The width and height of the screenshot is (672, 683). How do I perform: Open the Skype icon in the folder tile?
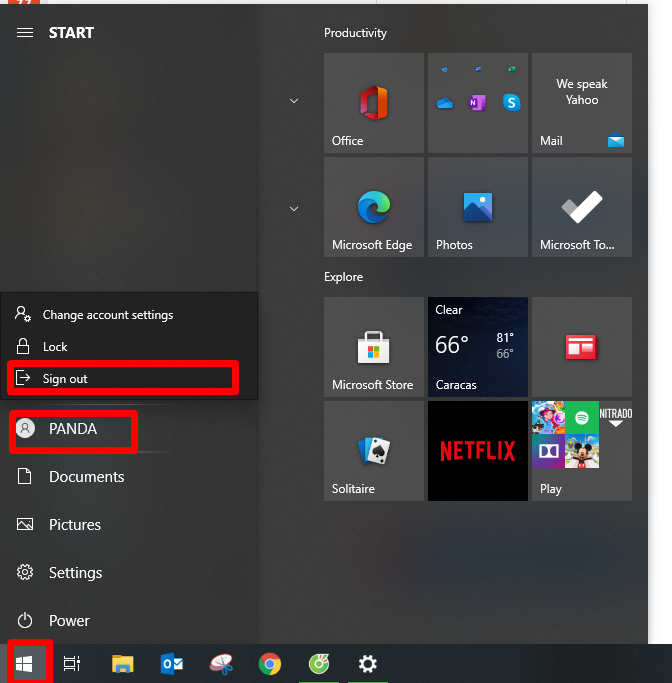[x=511, y=103]
